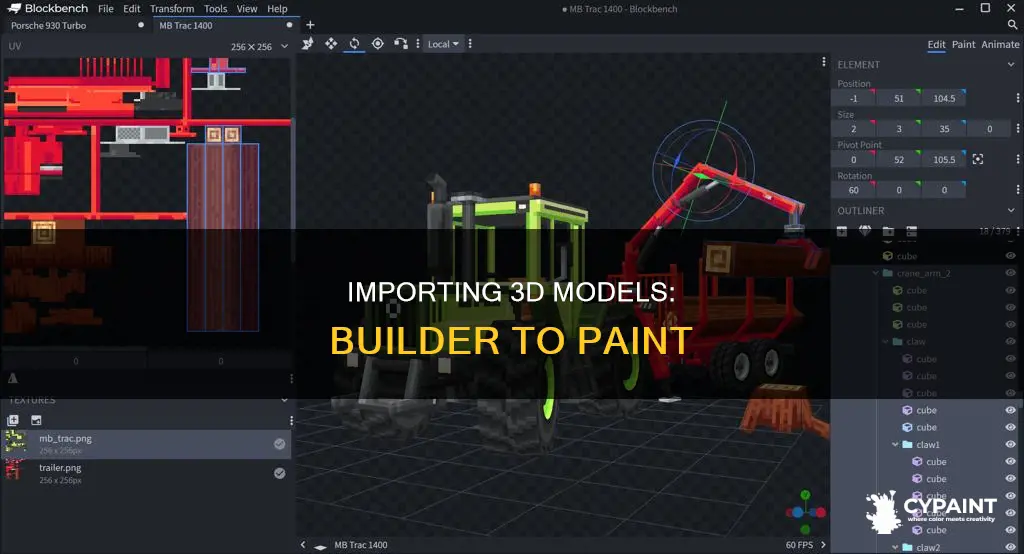The height and width of the screenshot is (554, 1024).
Task: Select the trailer.png texture
Action: click(x=147, y=473)
